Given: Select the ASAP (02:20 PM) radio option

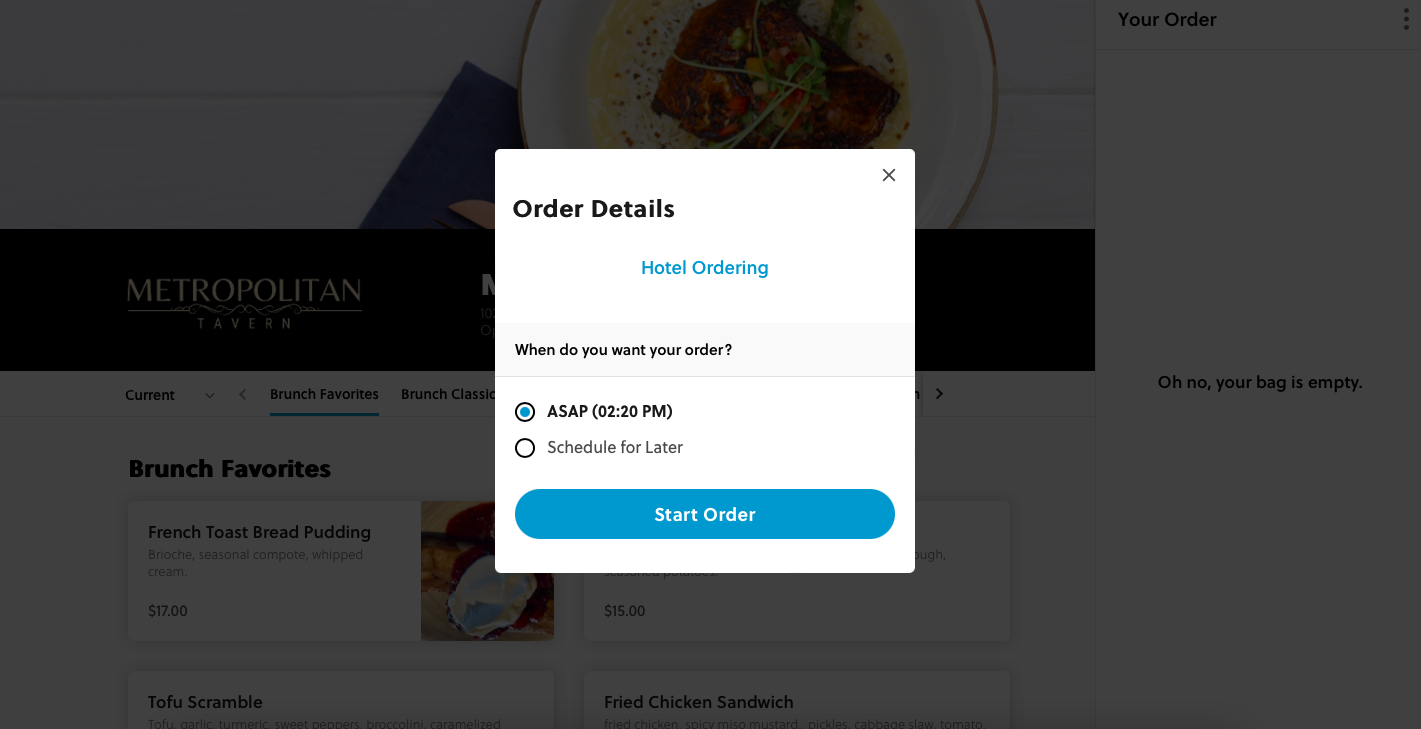Looking at the screenshot, I should click(x=525, y=412).
